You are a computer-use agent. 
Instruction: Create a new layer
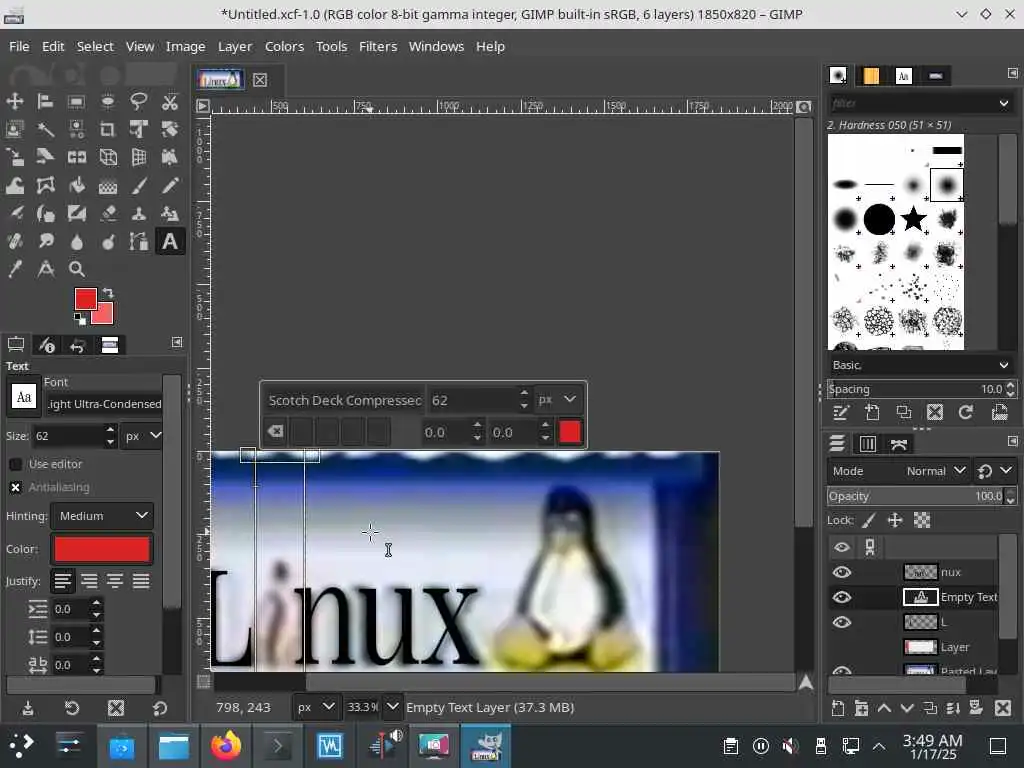tap(838, 708)
